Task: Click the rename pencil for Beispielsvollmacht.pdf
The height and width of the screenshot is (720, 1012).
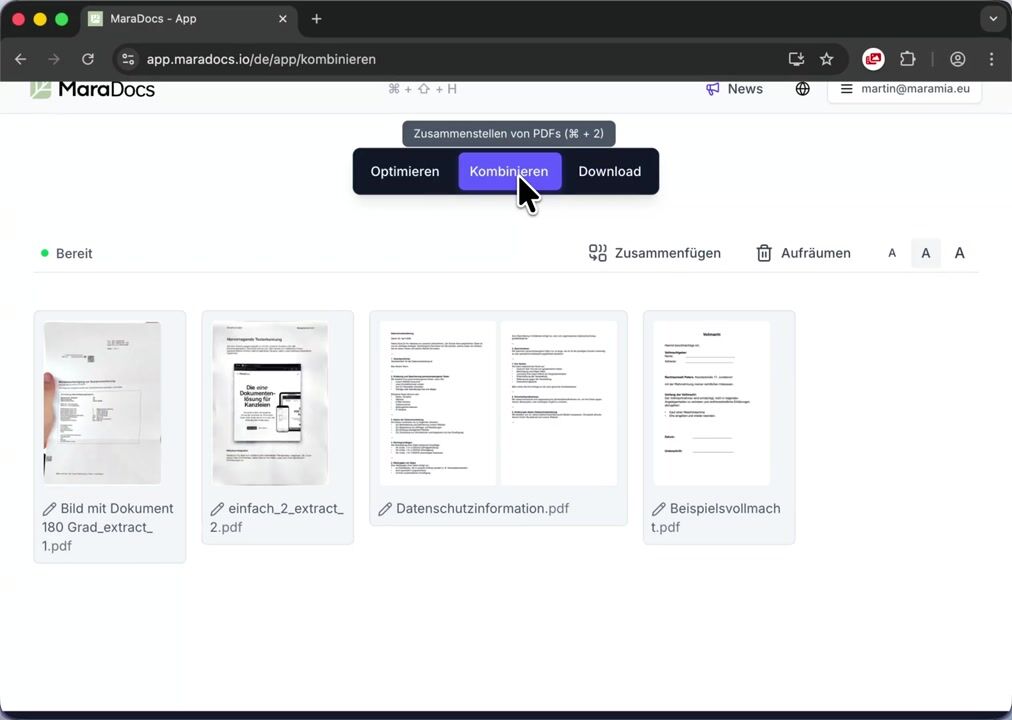Action: pyautogui.click(x=659, y=509)
